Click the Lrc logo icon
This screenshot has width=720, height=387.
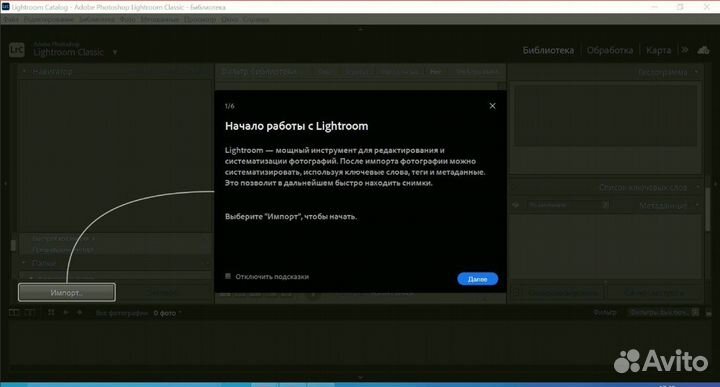pos(17,50)
